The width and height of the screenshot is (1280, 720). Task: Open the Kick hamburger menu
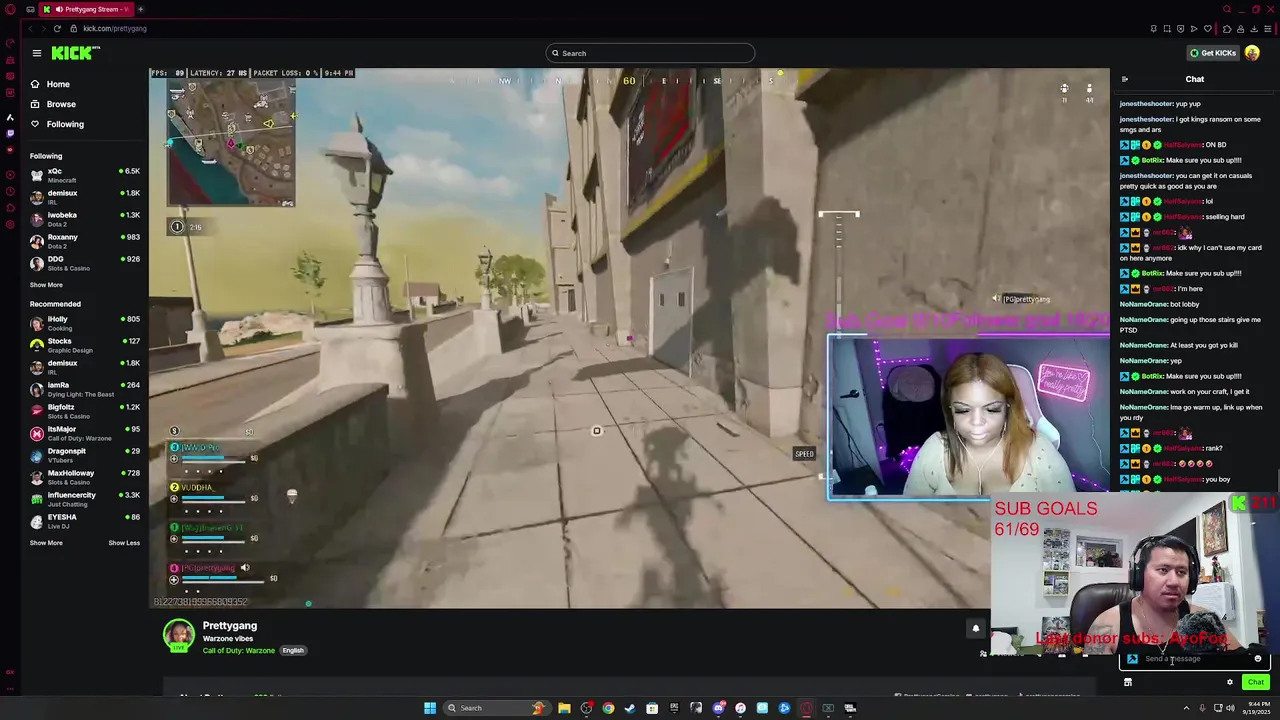[x=36, y=53]
